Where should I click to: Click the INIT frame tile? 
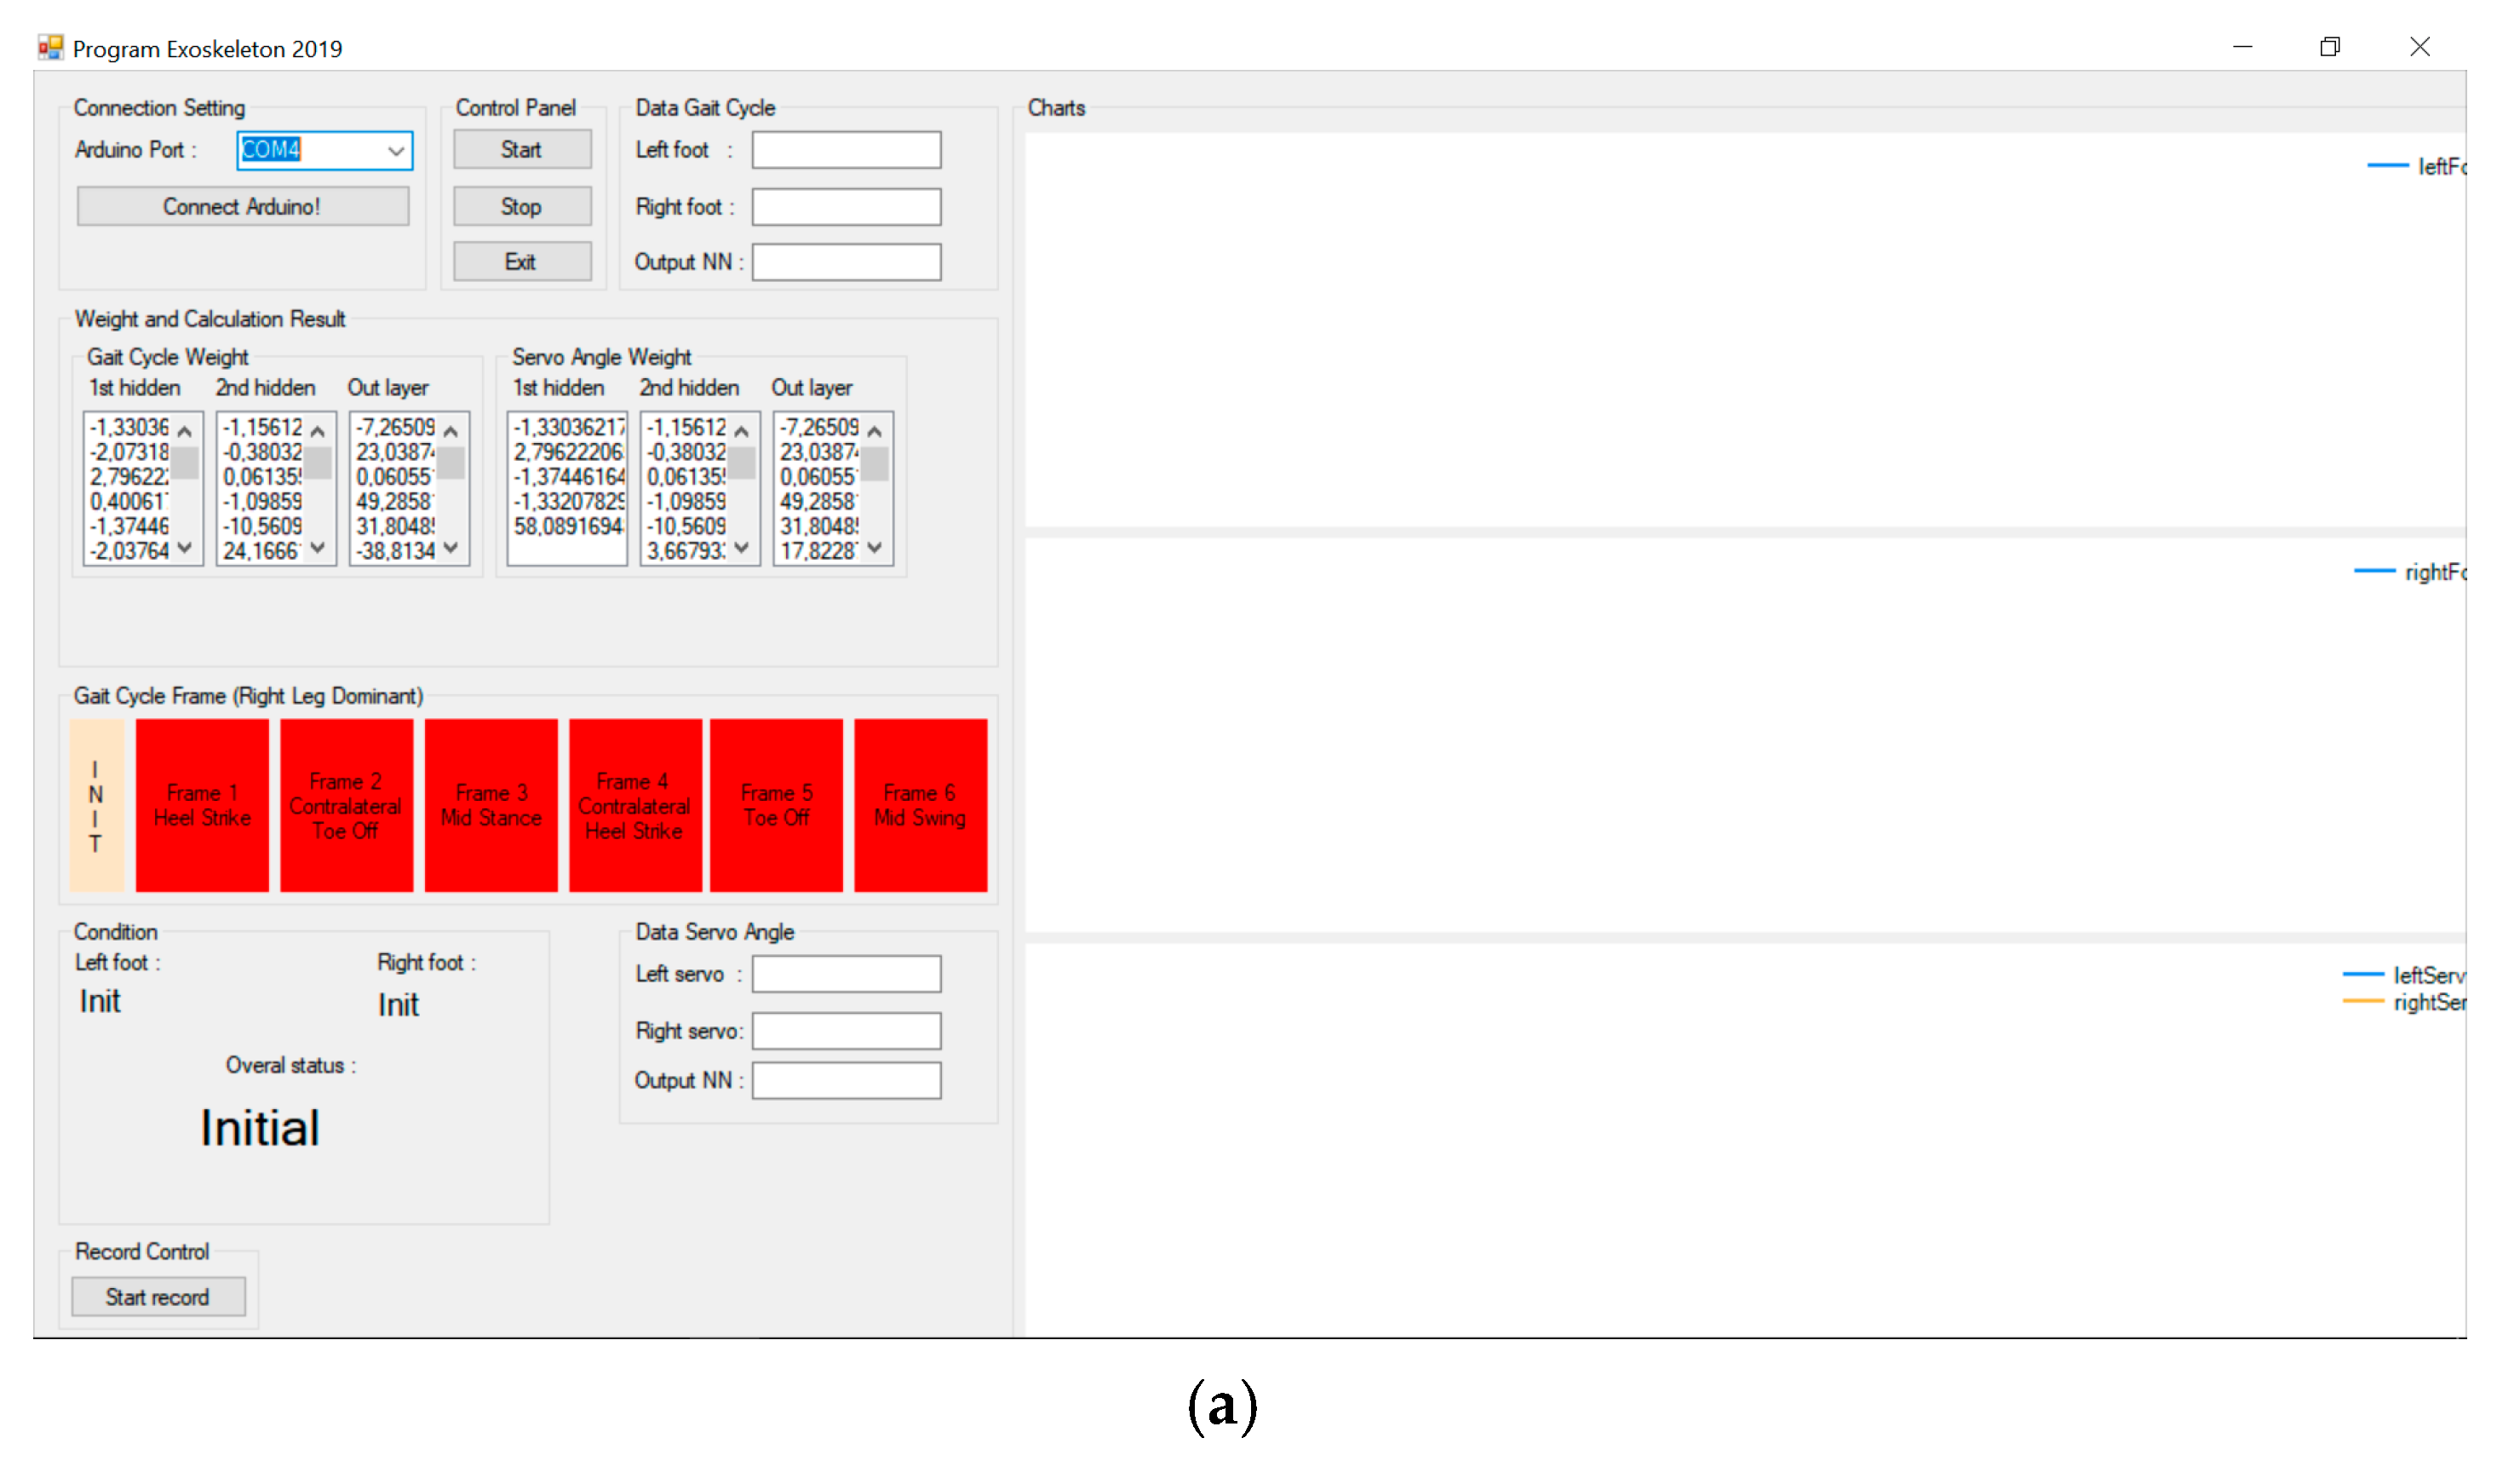[x=96, y=805]
